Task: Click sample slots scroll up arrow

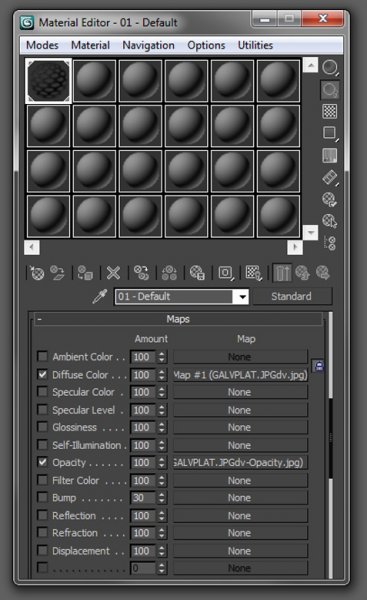Action: 310,65
